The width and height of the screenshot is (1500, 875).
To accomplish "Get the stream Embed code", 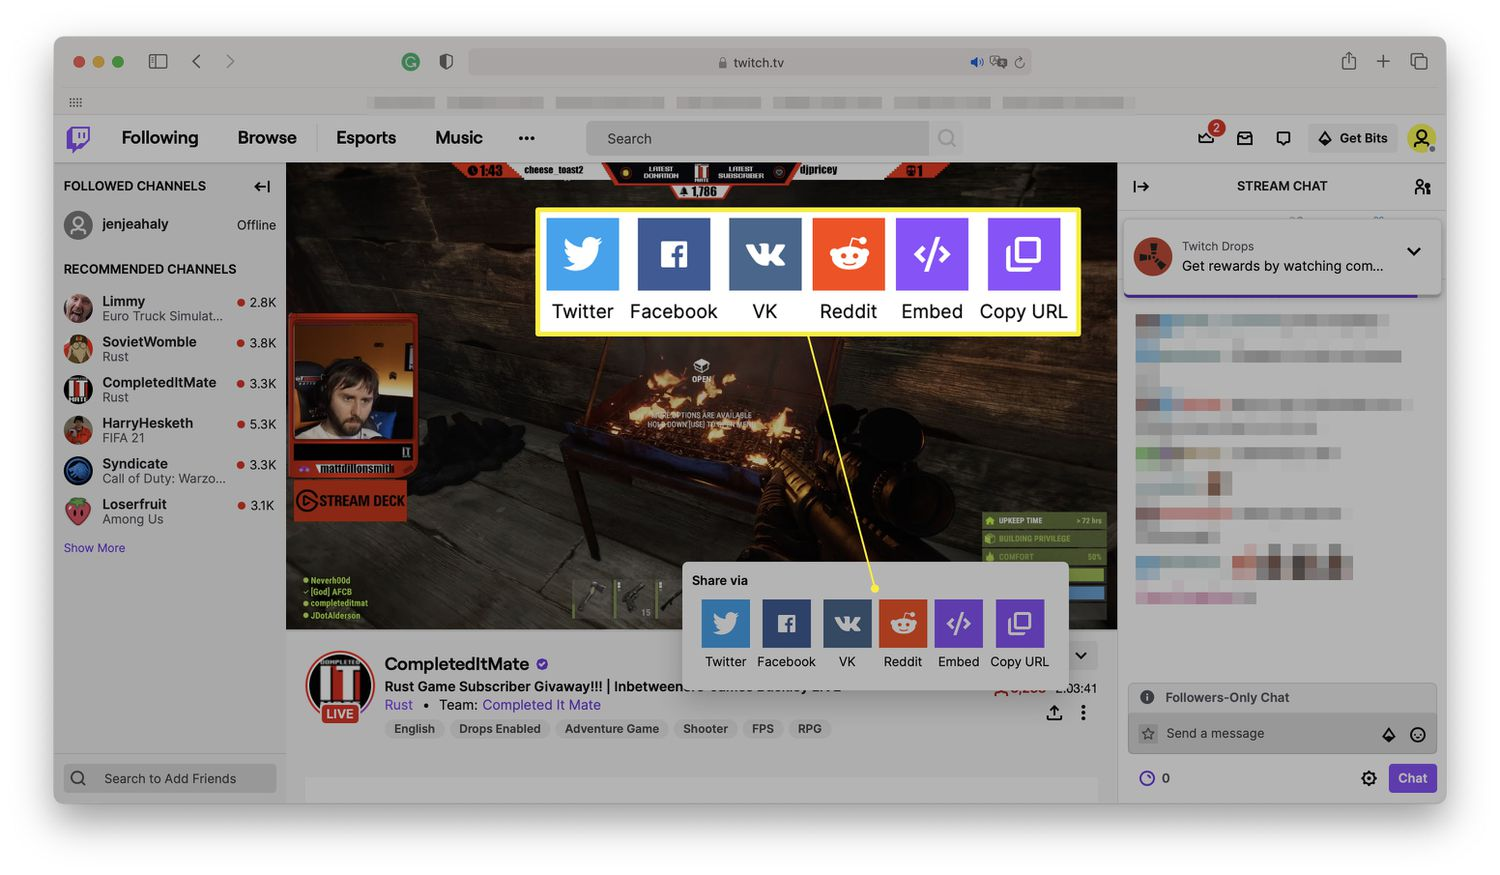I will pyautogui.click(x=958, y=623).
